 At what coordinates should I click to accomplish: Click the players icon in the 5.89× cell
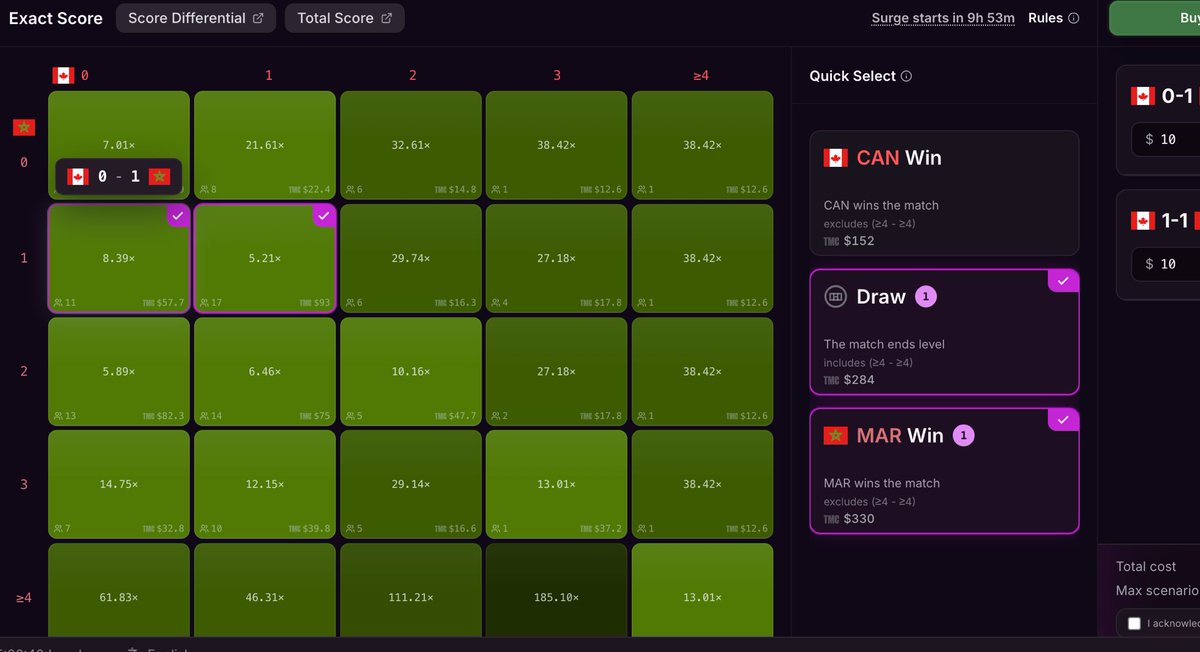[58, 415]
